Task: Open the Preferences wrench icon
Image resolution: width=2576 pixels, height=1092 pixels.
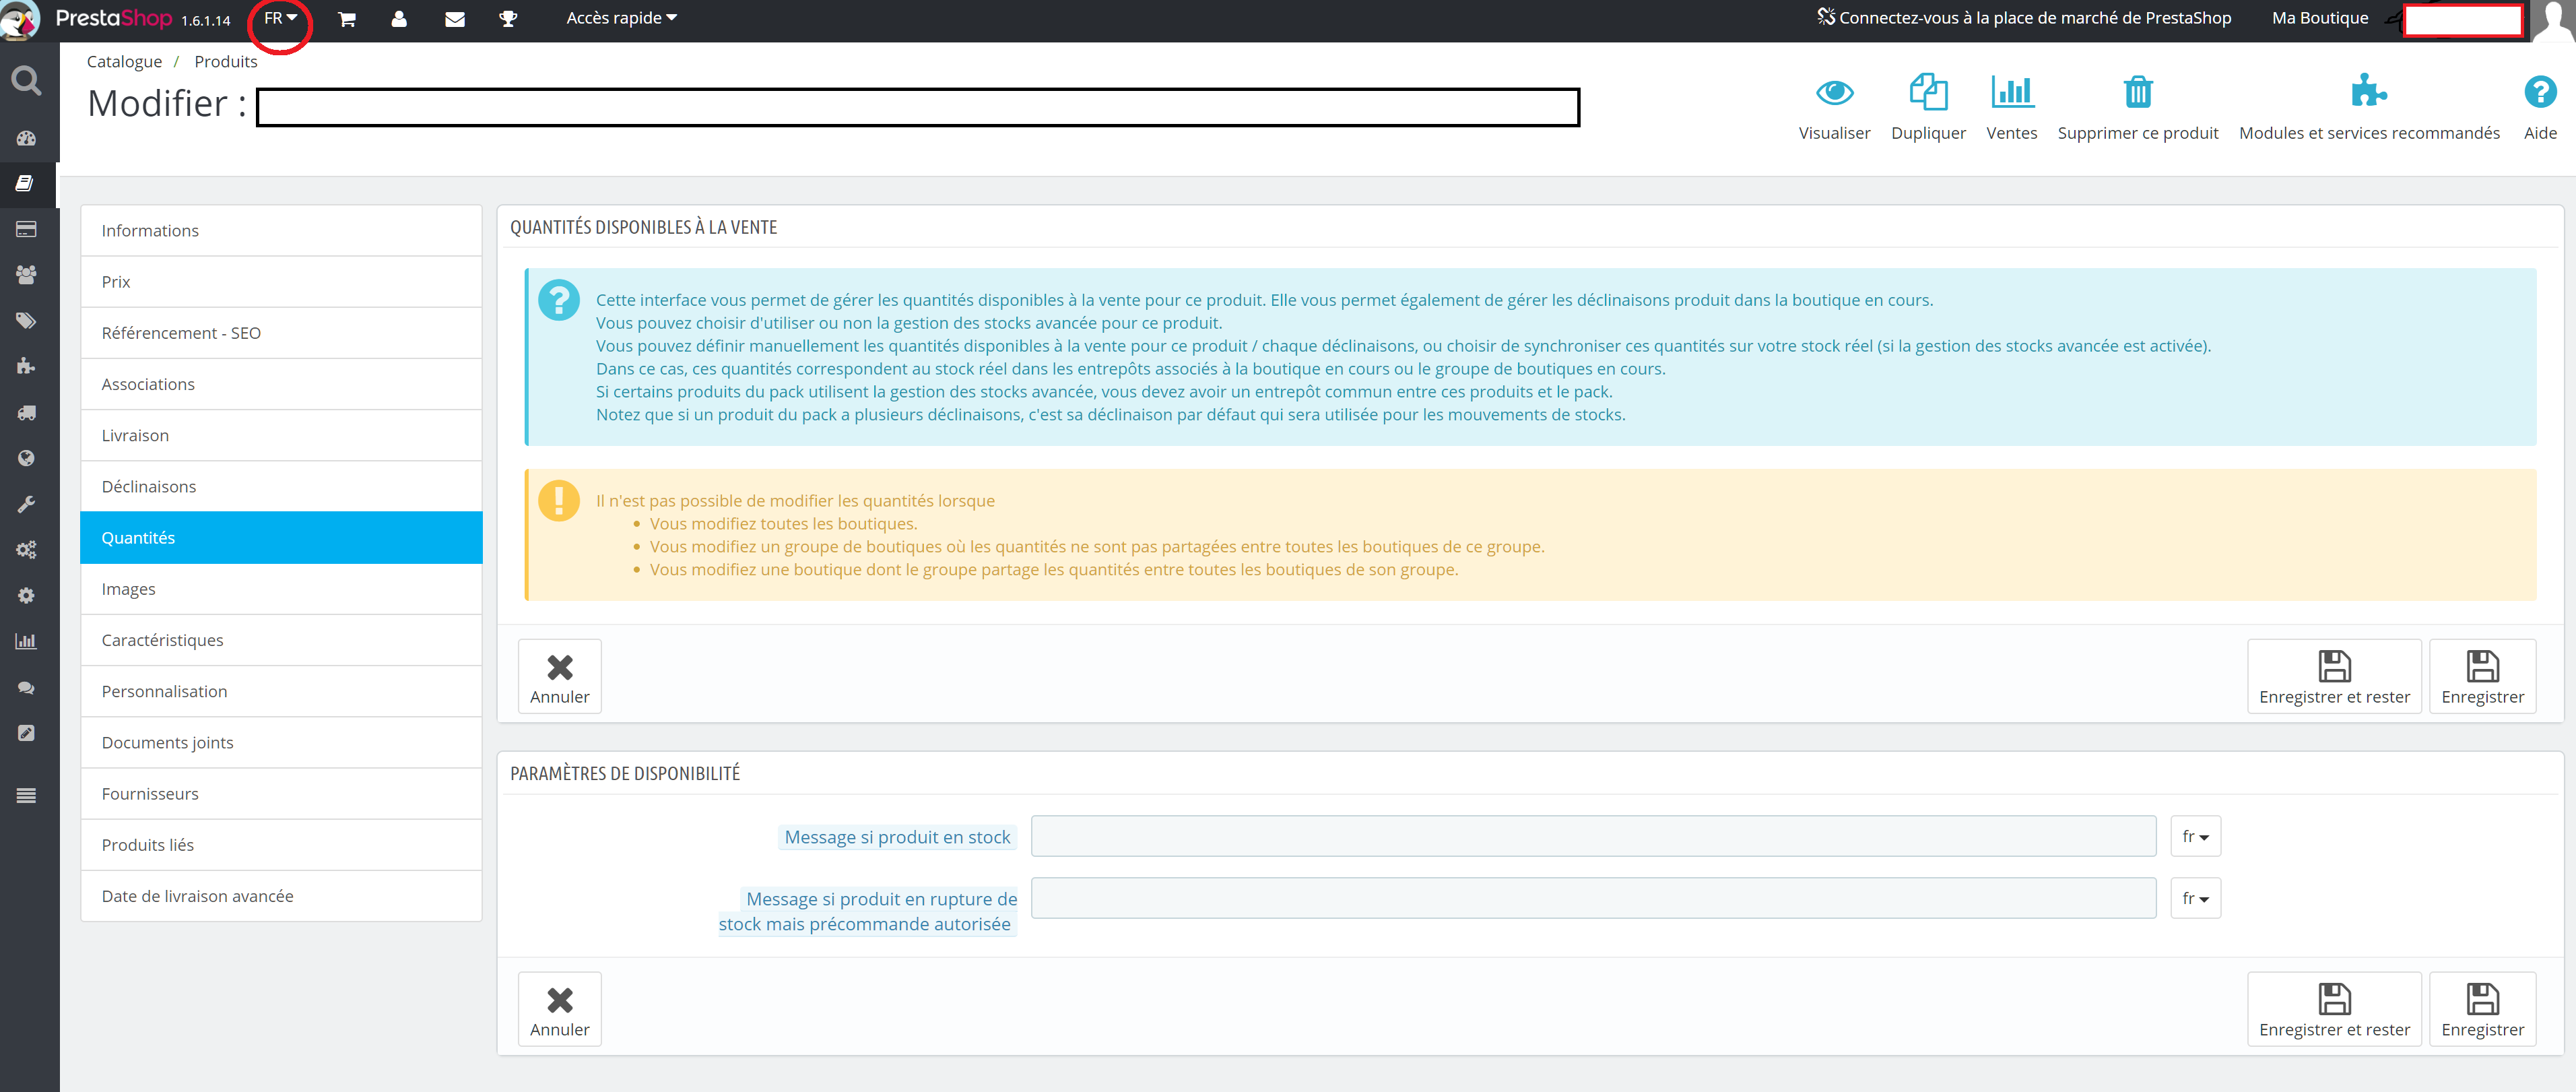Action: click(26, 504)
